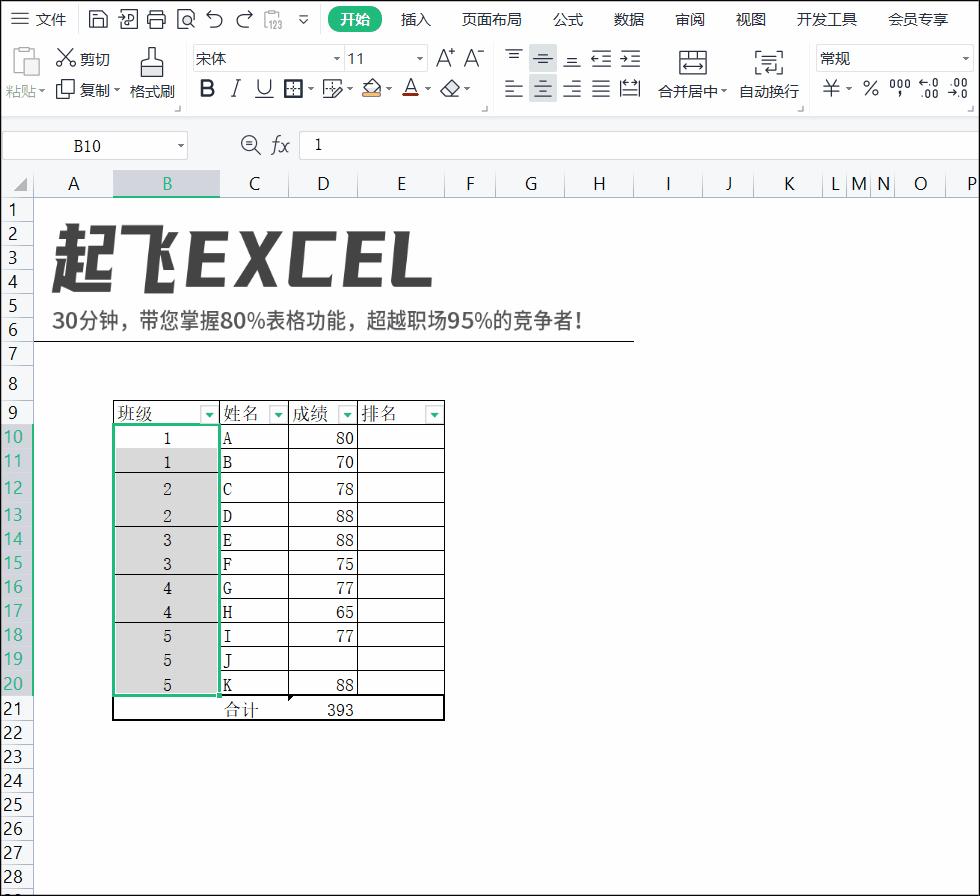
Task: Open the Format Painter tool
Action: [152, 73]
